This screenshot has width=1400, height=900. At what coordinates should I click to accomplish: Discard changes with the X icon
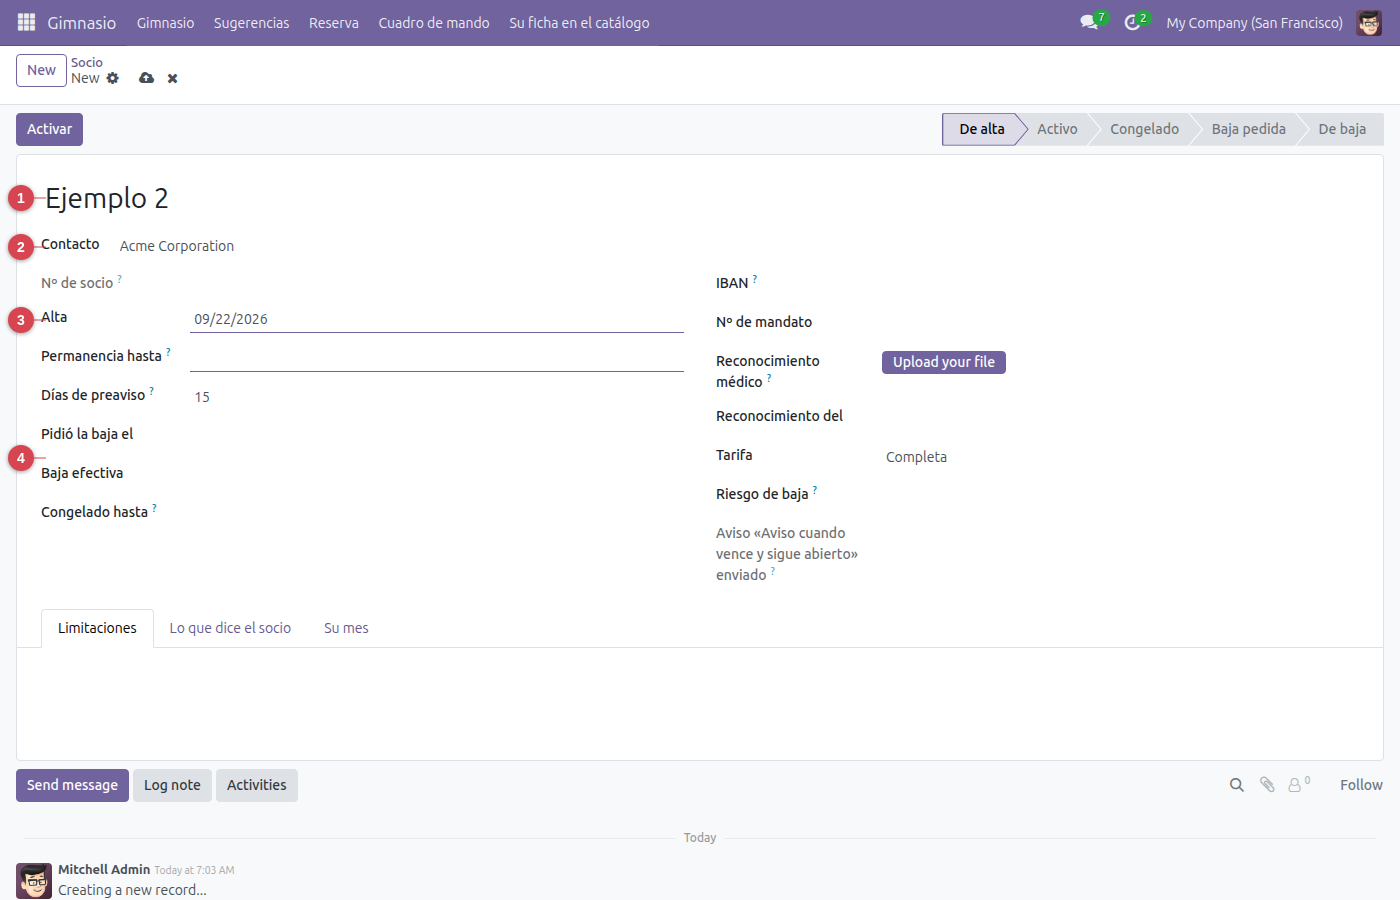tap(172, 78)
